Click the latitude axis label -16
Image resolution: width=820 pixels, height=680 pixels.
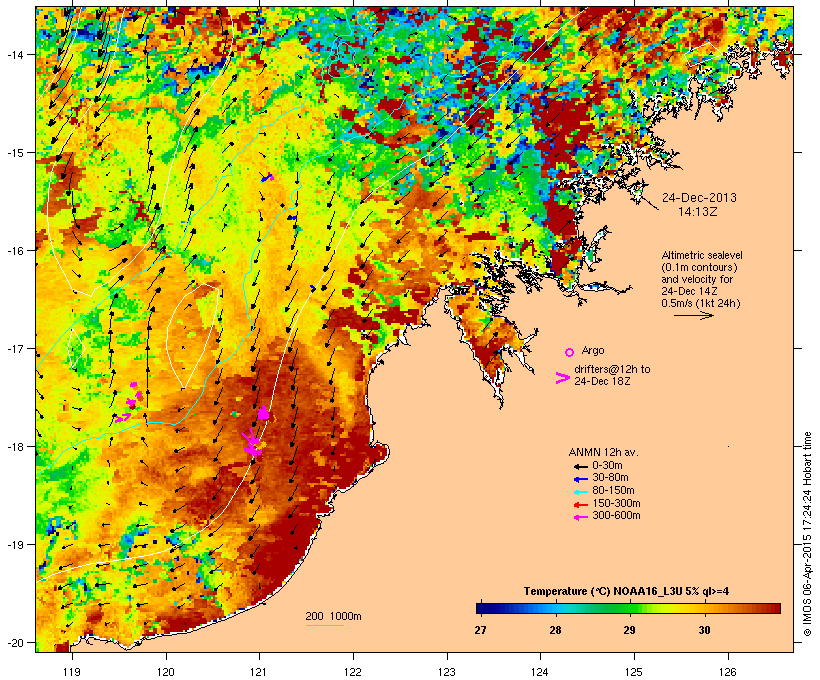tap(14, 251)
